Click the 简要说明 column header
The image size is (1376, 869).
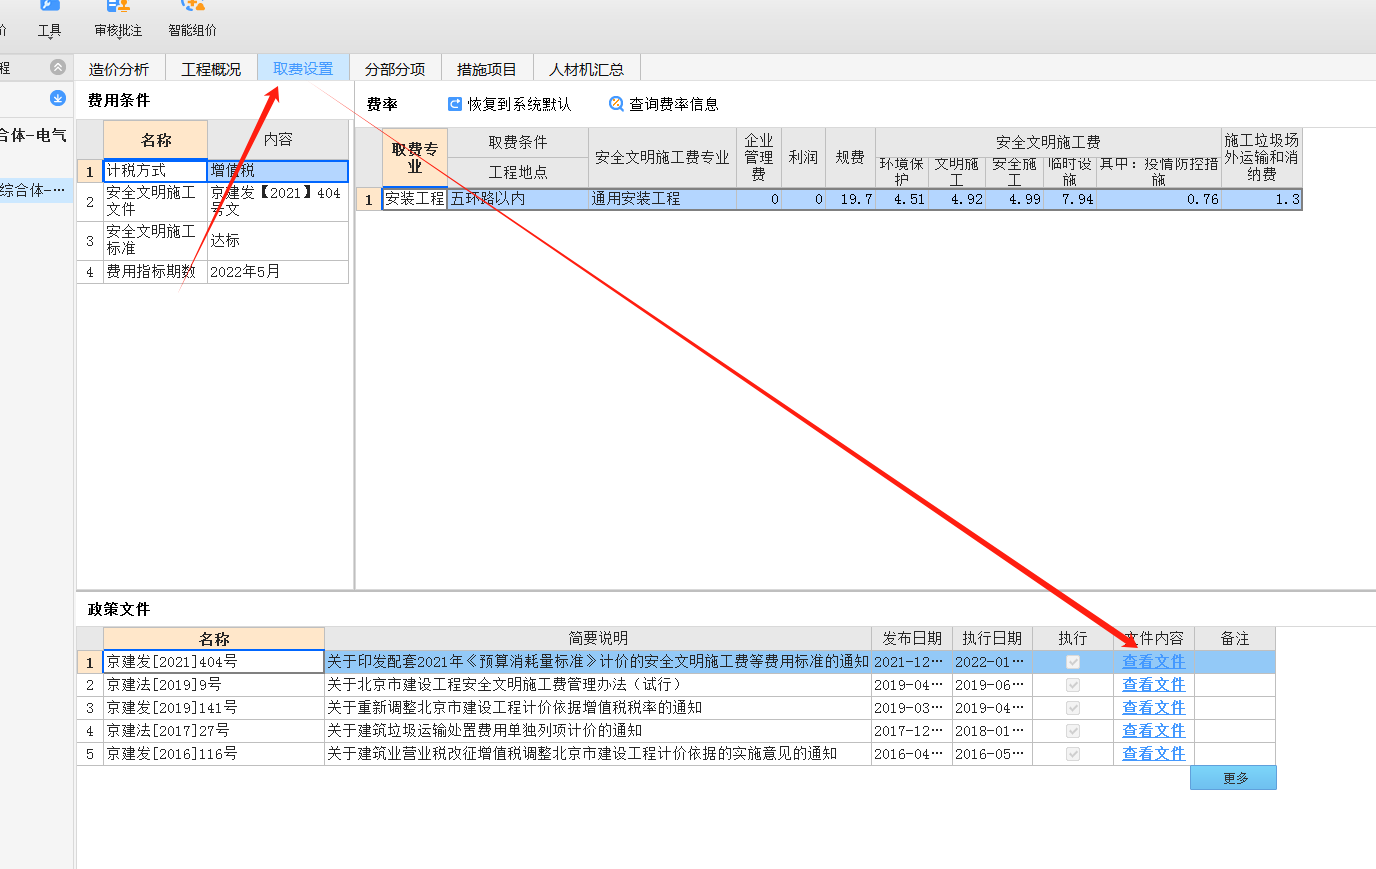[598, 638]
